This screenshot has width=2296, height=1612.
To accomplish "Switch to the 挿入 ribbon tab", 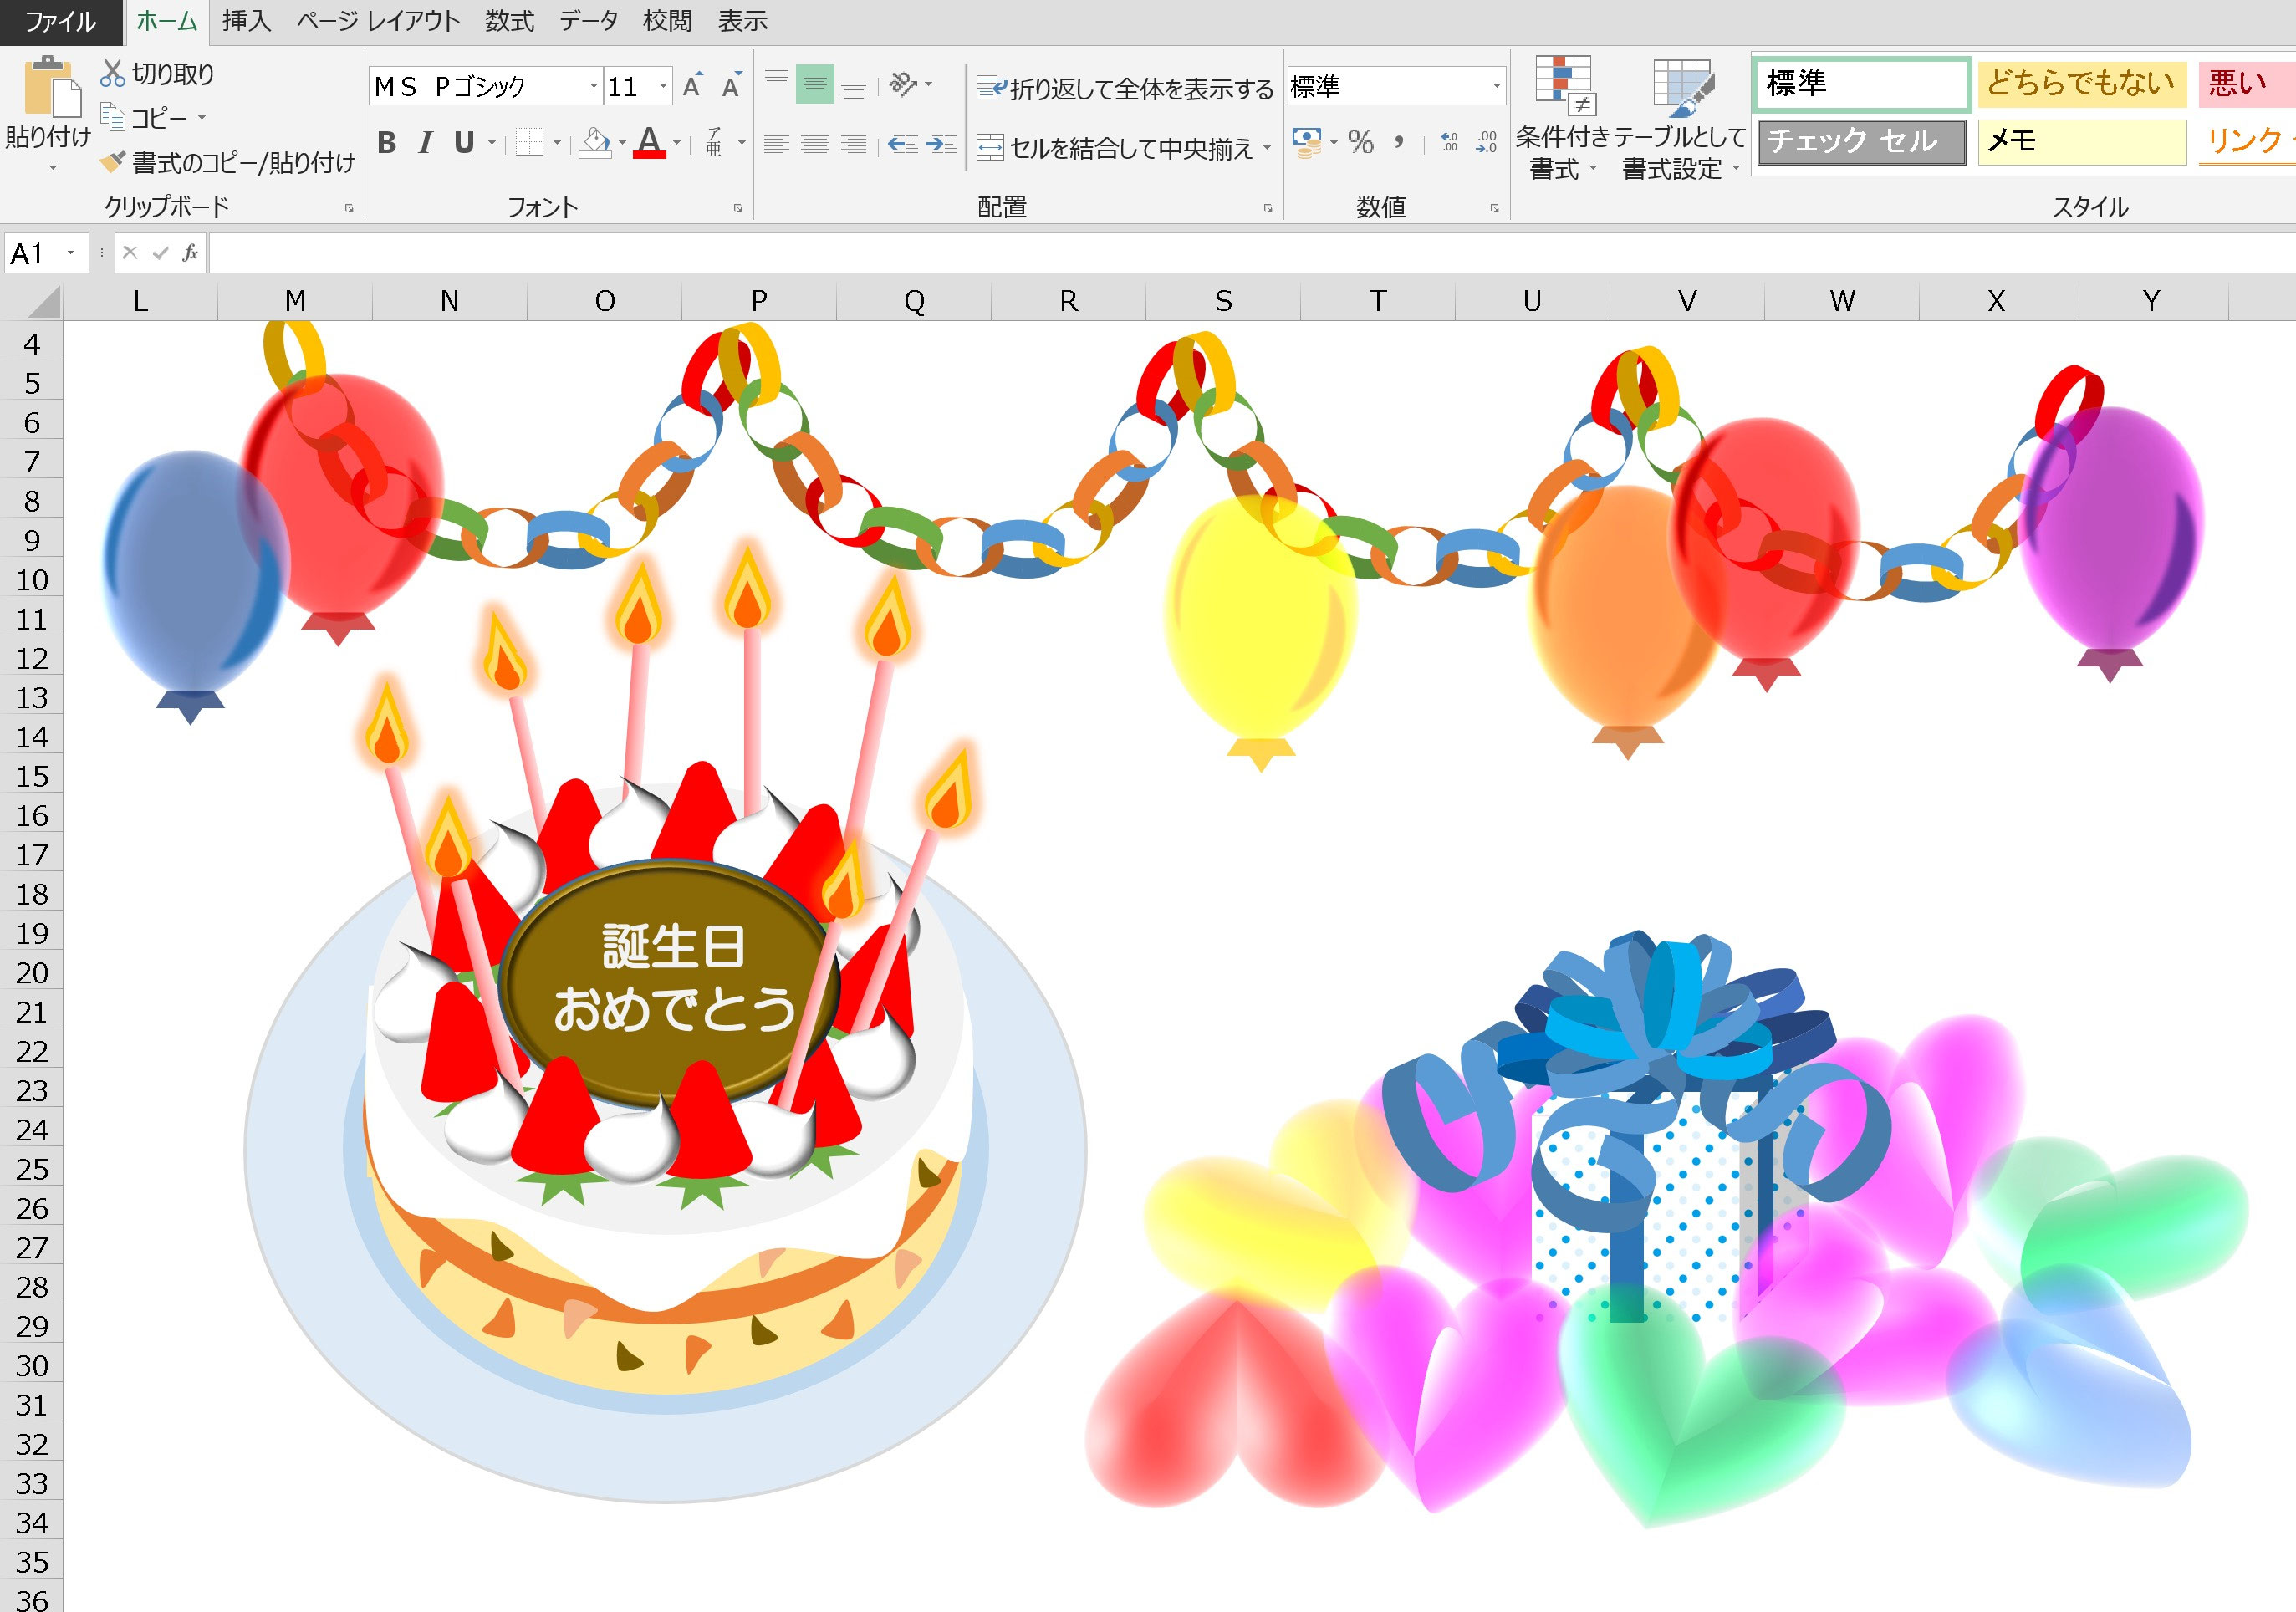I will pyautogui.click(x=245, y=21).
